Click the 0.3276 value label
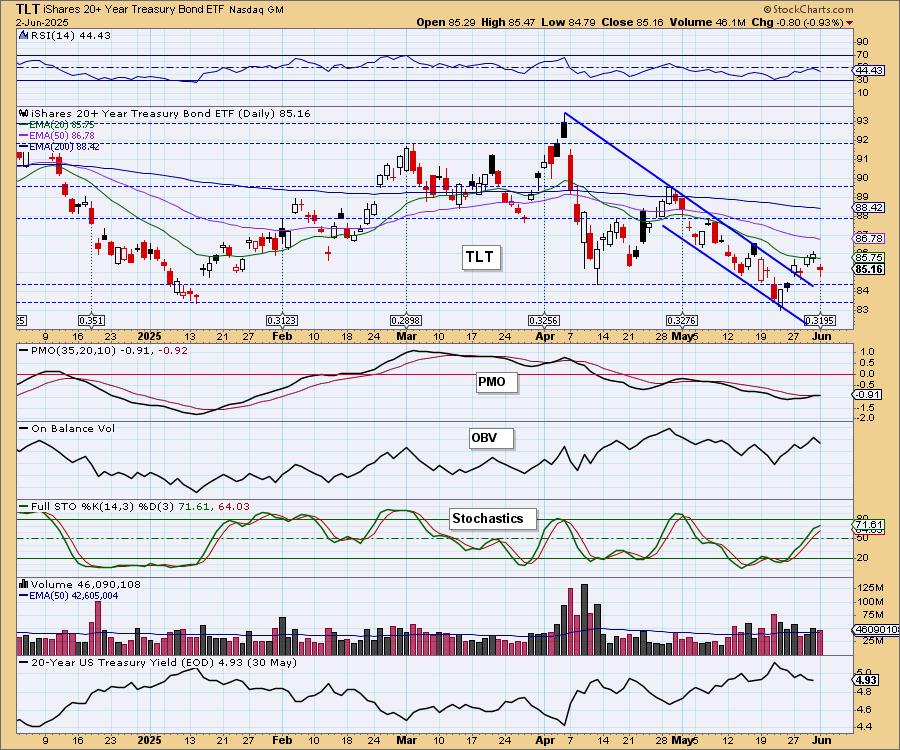 coord(682,320)
